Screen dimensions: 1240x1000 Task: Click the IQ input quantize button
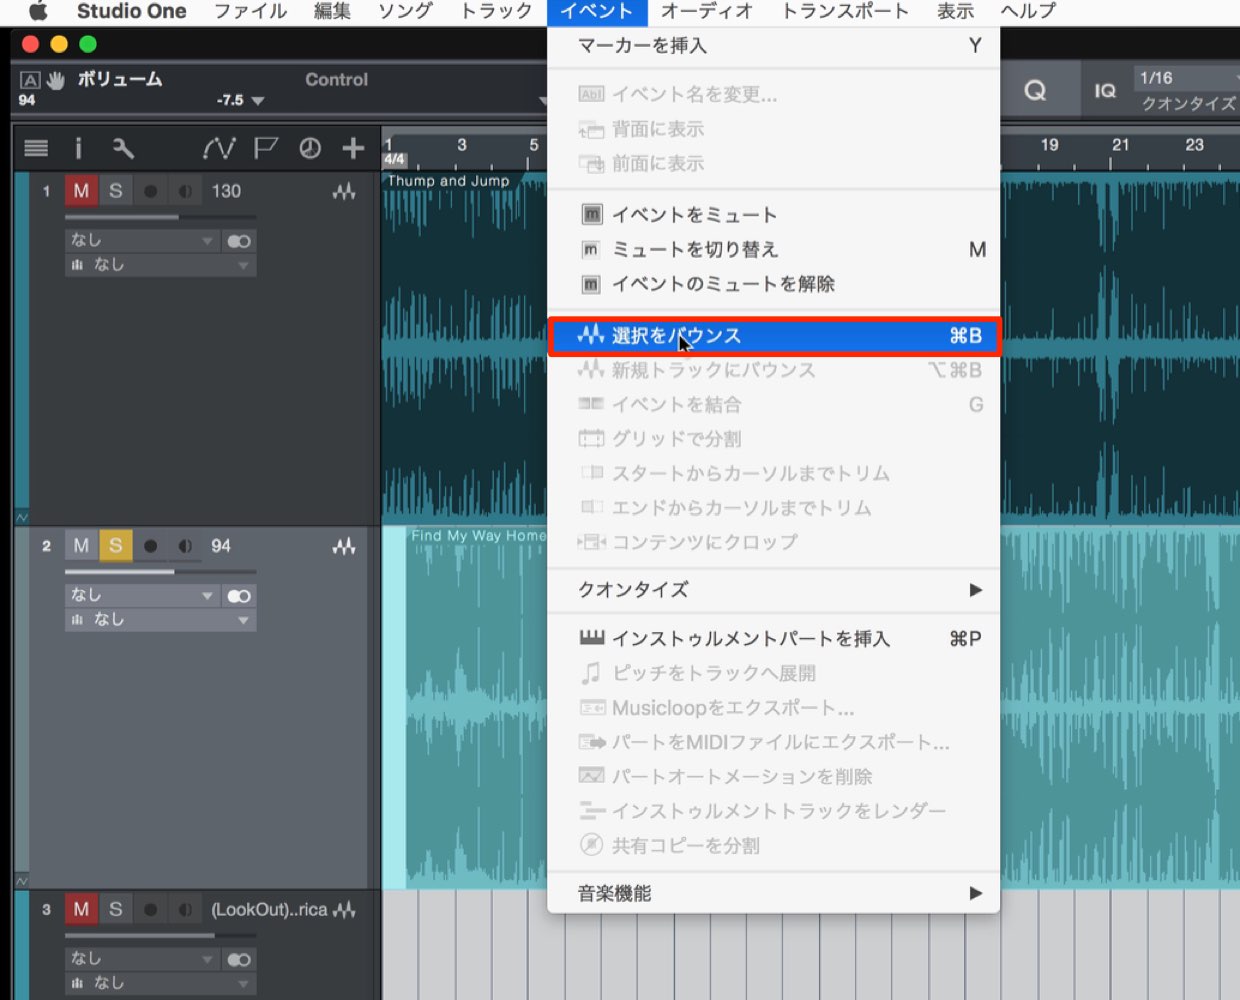pos(1104,91)
